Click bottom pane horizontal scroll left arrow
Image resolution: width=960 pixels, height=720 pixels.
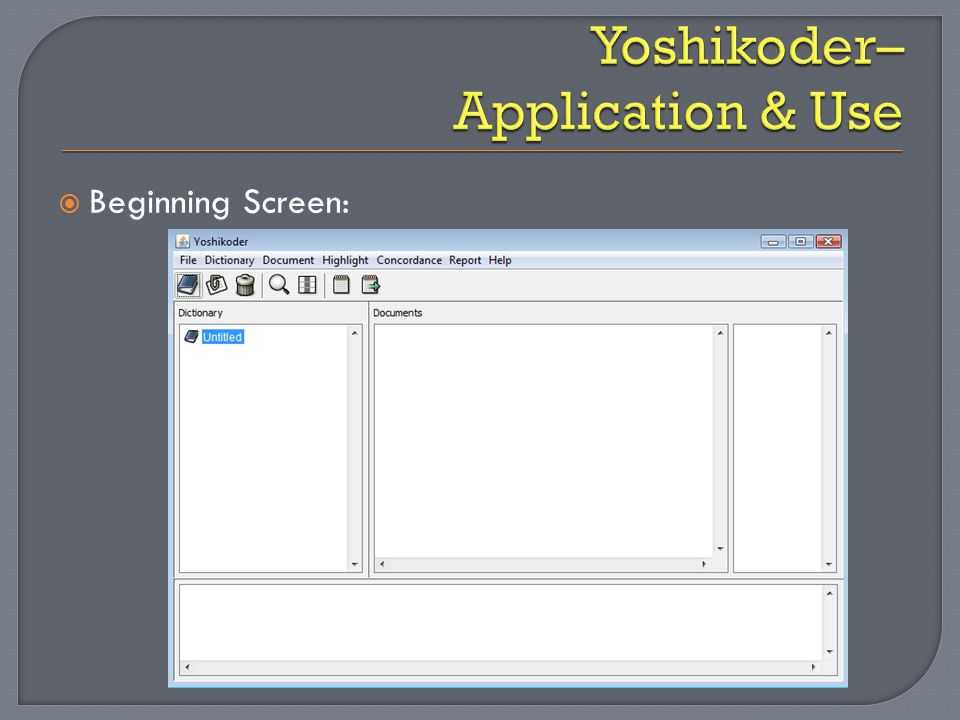[187, 667]
